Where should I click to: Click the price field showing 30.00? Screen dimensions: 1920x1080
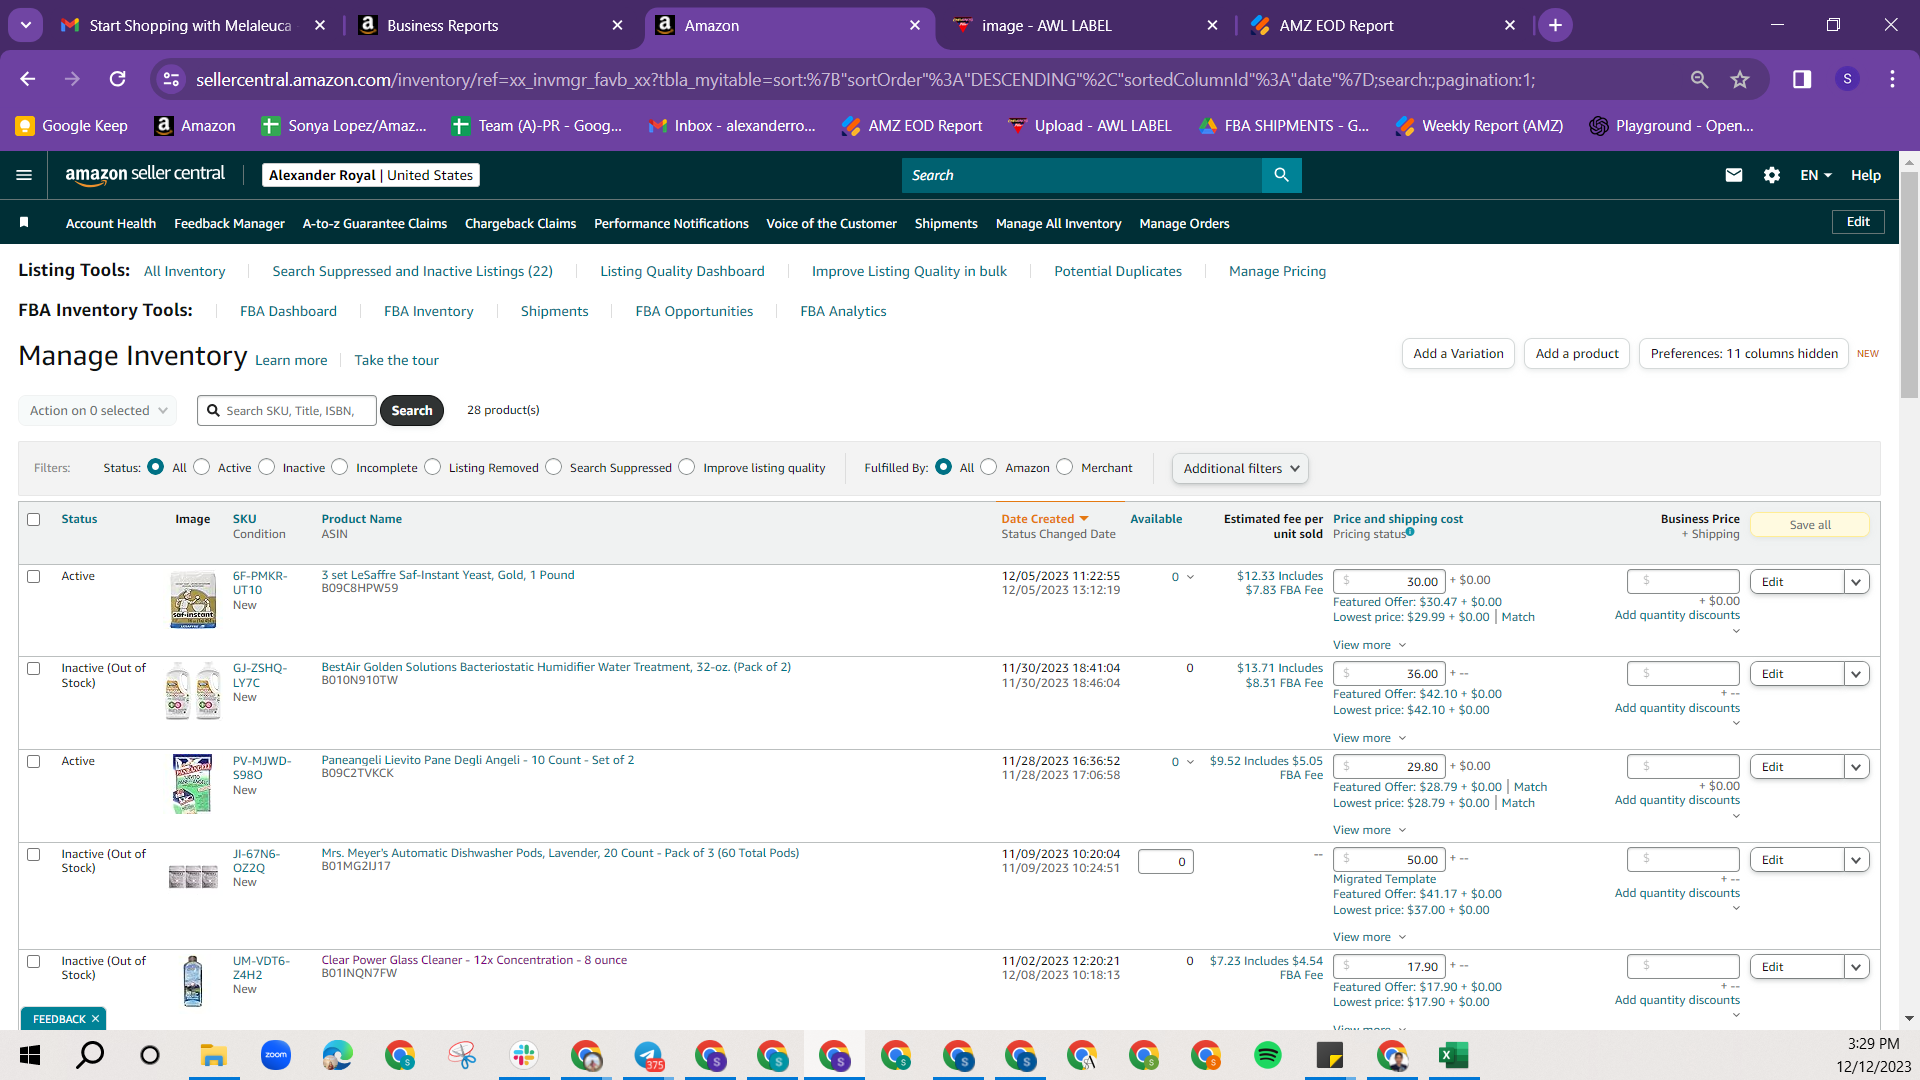(x=1389, y=581)
